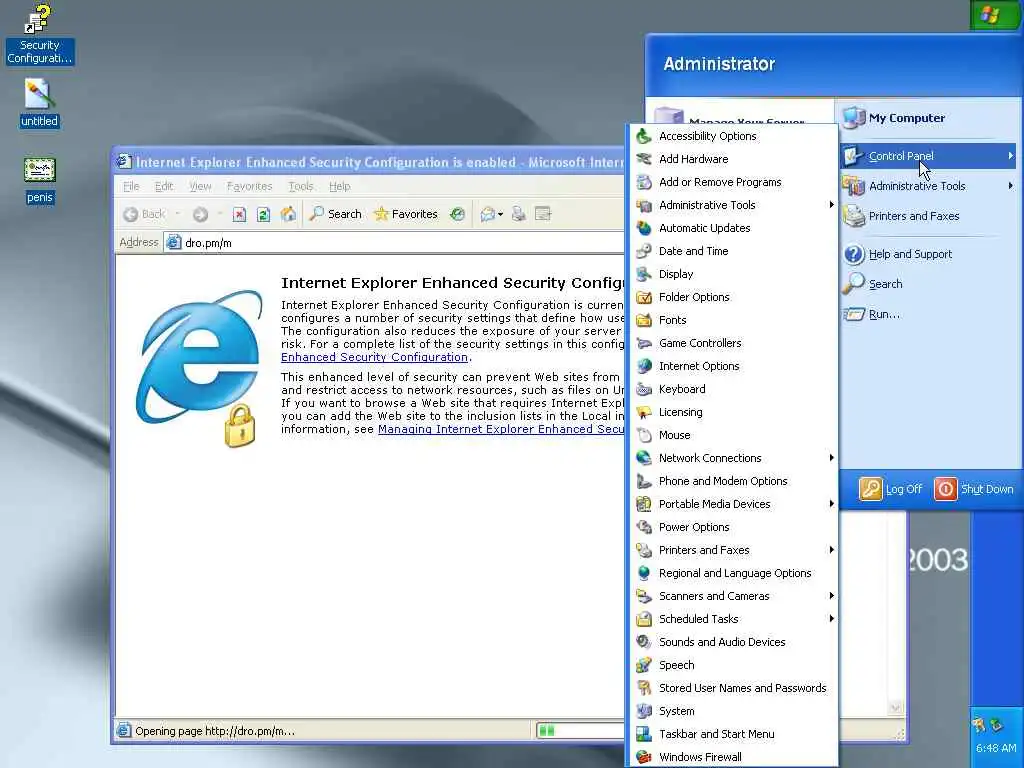Open the File menu in Internet Explorer
Screen dimensions: 1024x768
pos(131,186)
